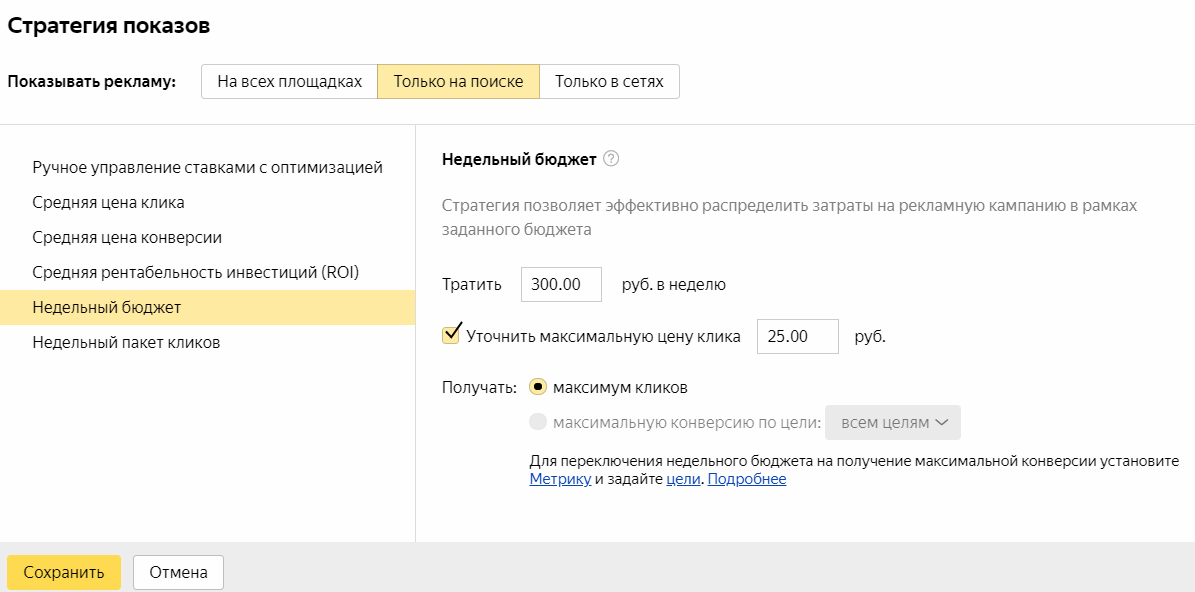
Task: Click the weekly spend field 300.00
Action: tap(562, 285)
